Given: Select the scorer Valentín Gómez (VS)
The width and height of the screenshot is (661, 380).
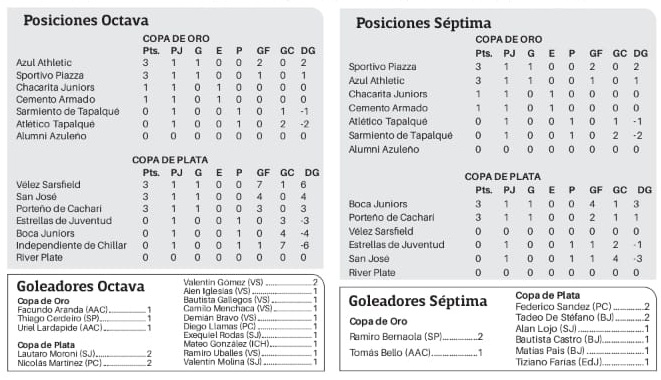Looking at the screenshot, I should coord(223,282).
